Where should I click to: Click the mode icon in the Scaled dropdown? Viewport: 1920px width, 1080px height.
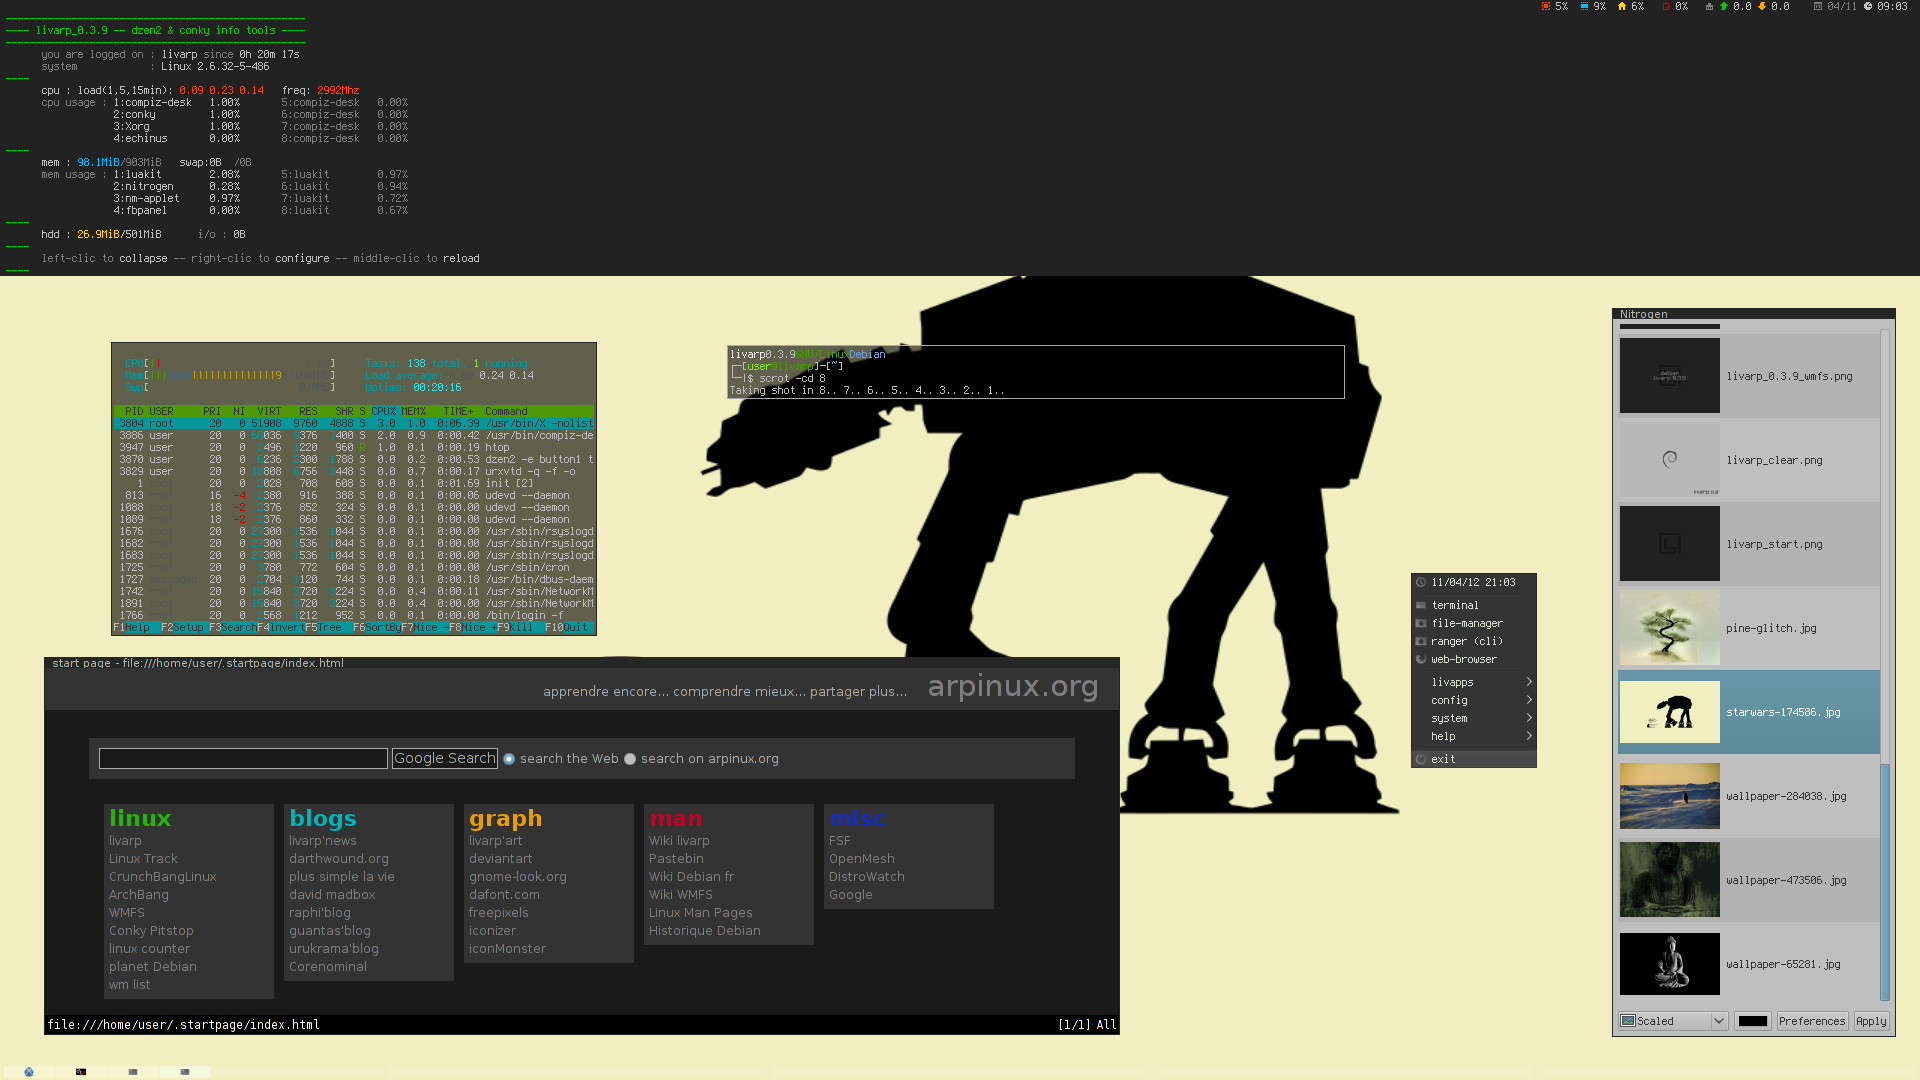(1628, 1021)
